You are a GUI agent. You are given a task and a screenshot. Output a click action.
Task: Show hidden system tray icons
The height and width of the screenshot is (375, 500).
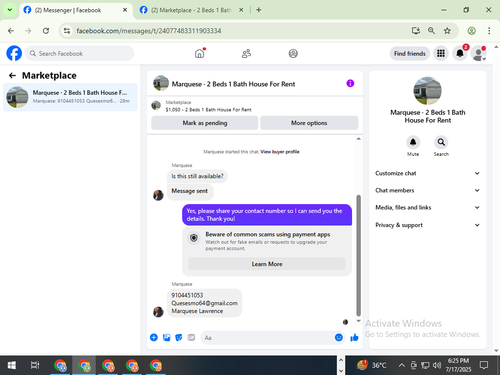tap(402, 366)
